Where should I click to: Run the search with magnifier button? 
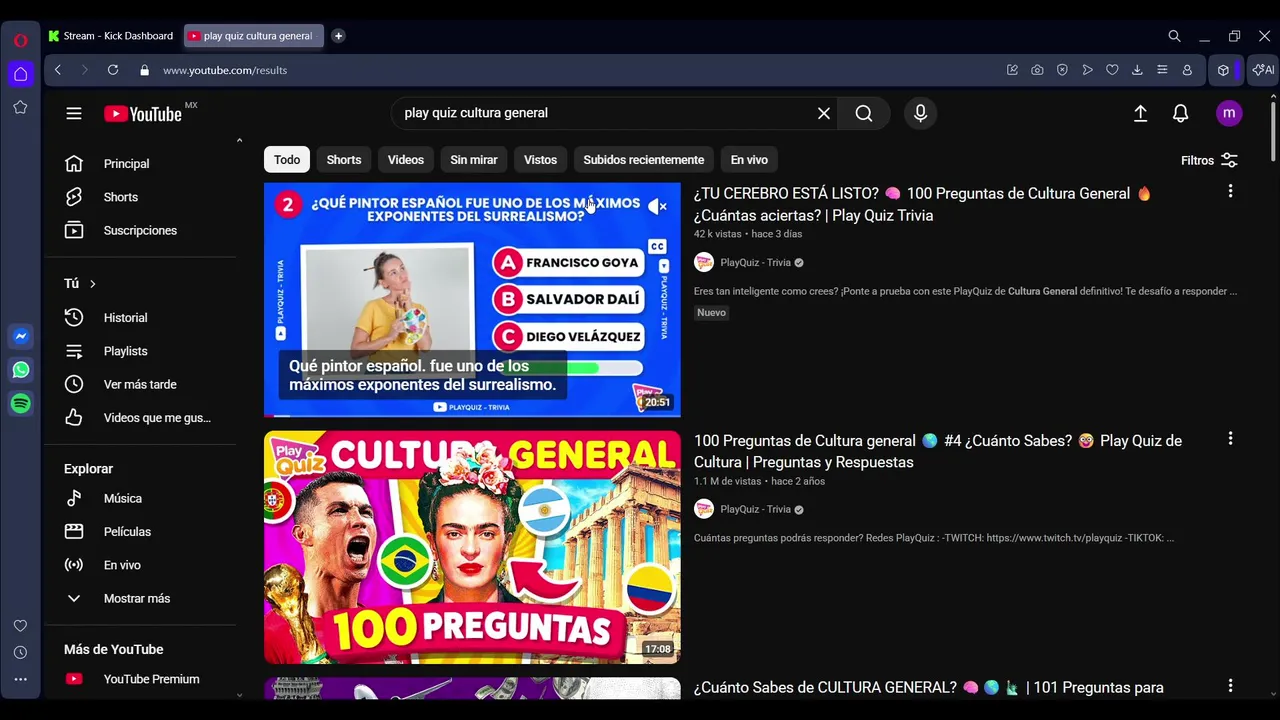point(864,114)
